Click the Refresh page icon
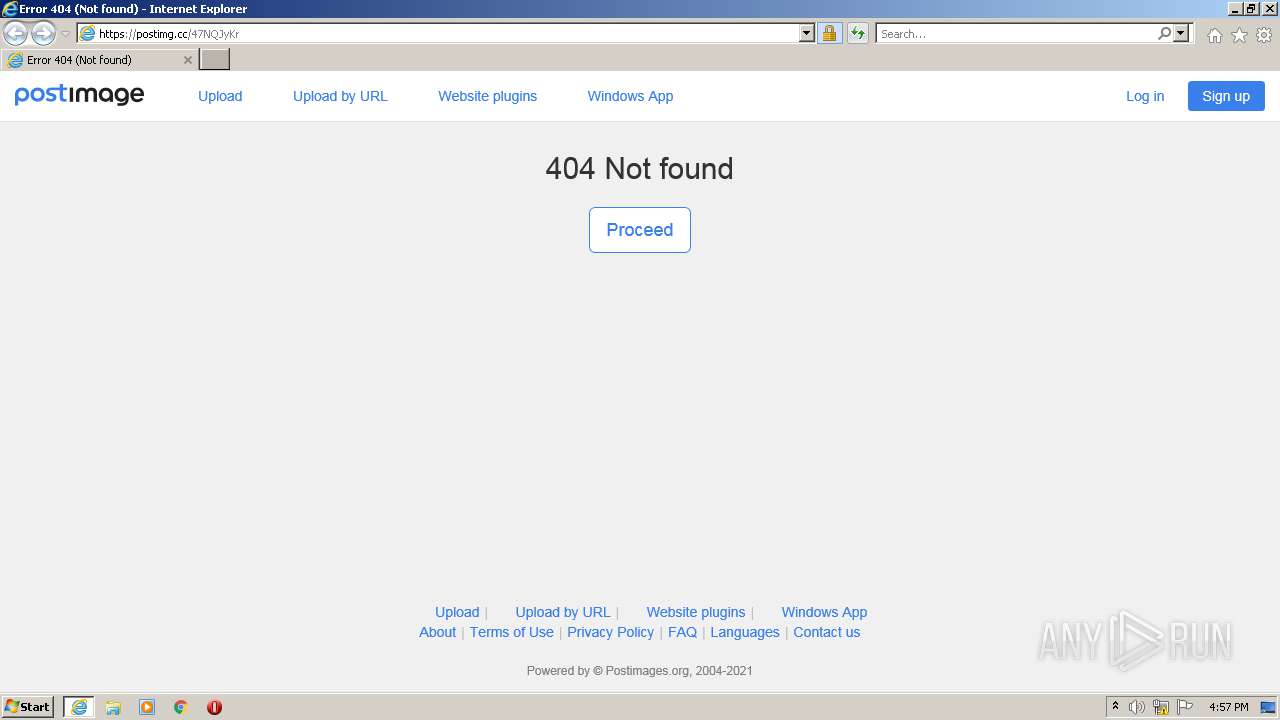 coord(857,34)
